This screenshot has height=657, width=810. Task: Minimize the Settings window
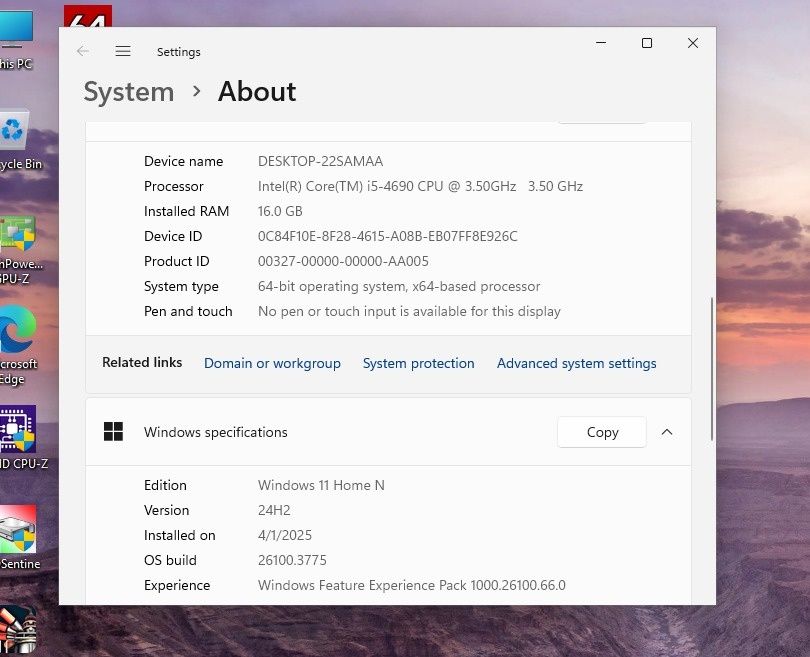pos(601,43)
